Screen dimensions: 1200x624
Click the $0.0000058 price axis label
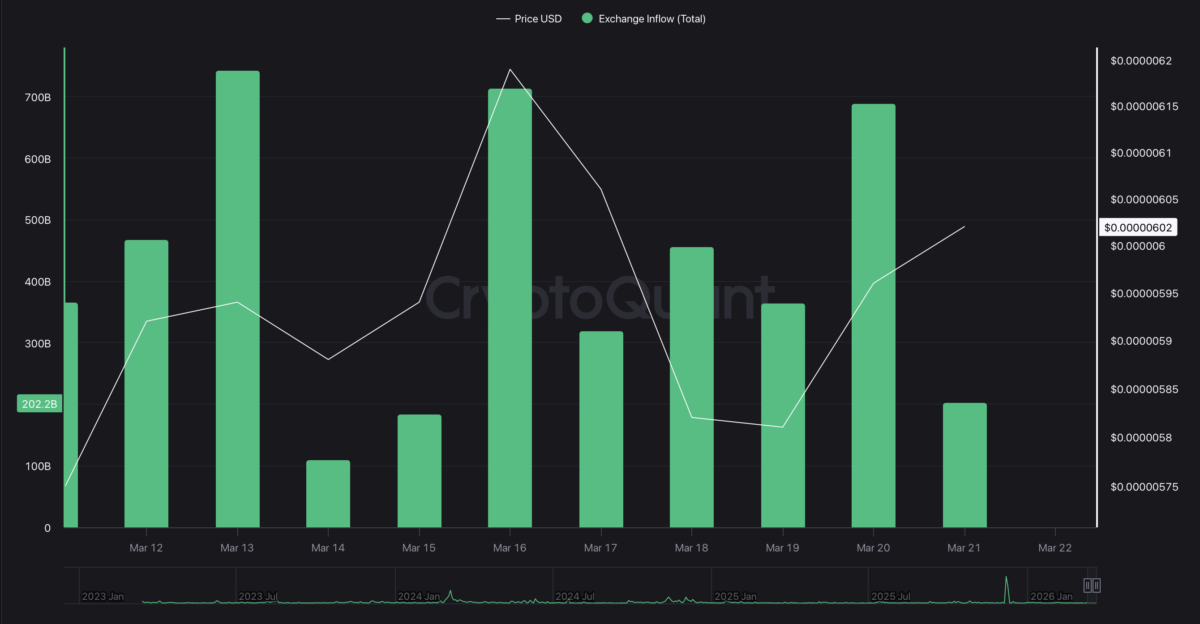pos(1141,438)
